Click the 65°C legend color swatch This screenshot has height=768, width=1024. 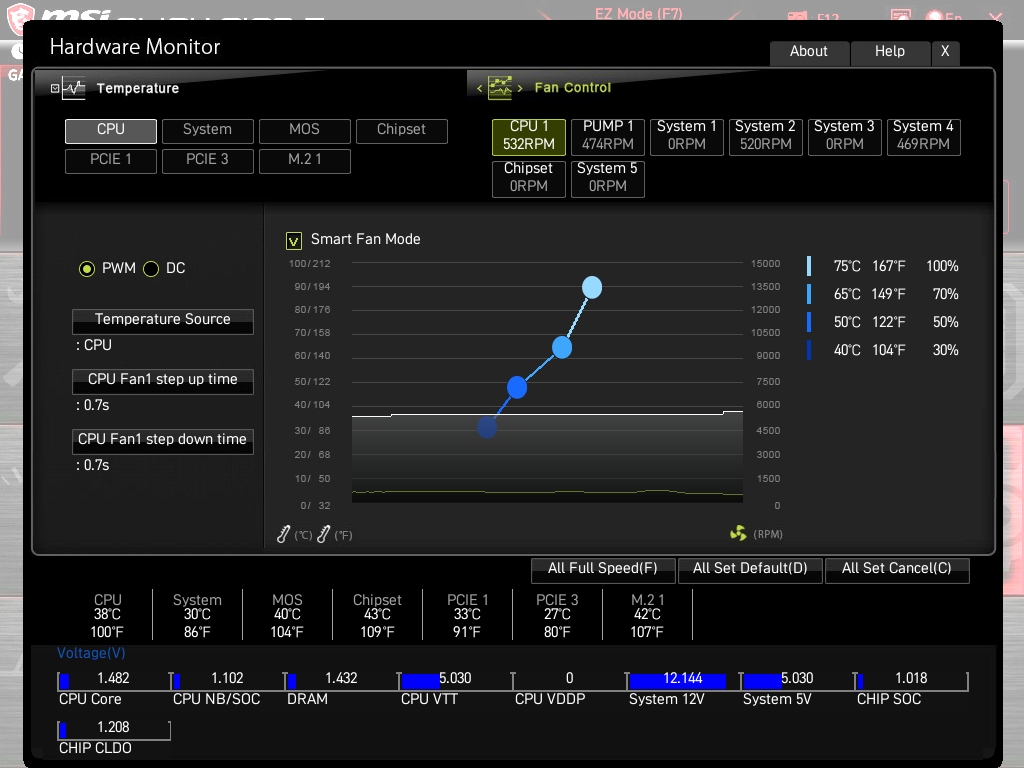coord(809,294)
